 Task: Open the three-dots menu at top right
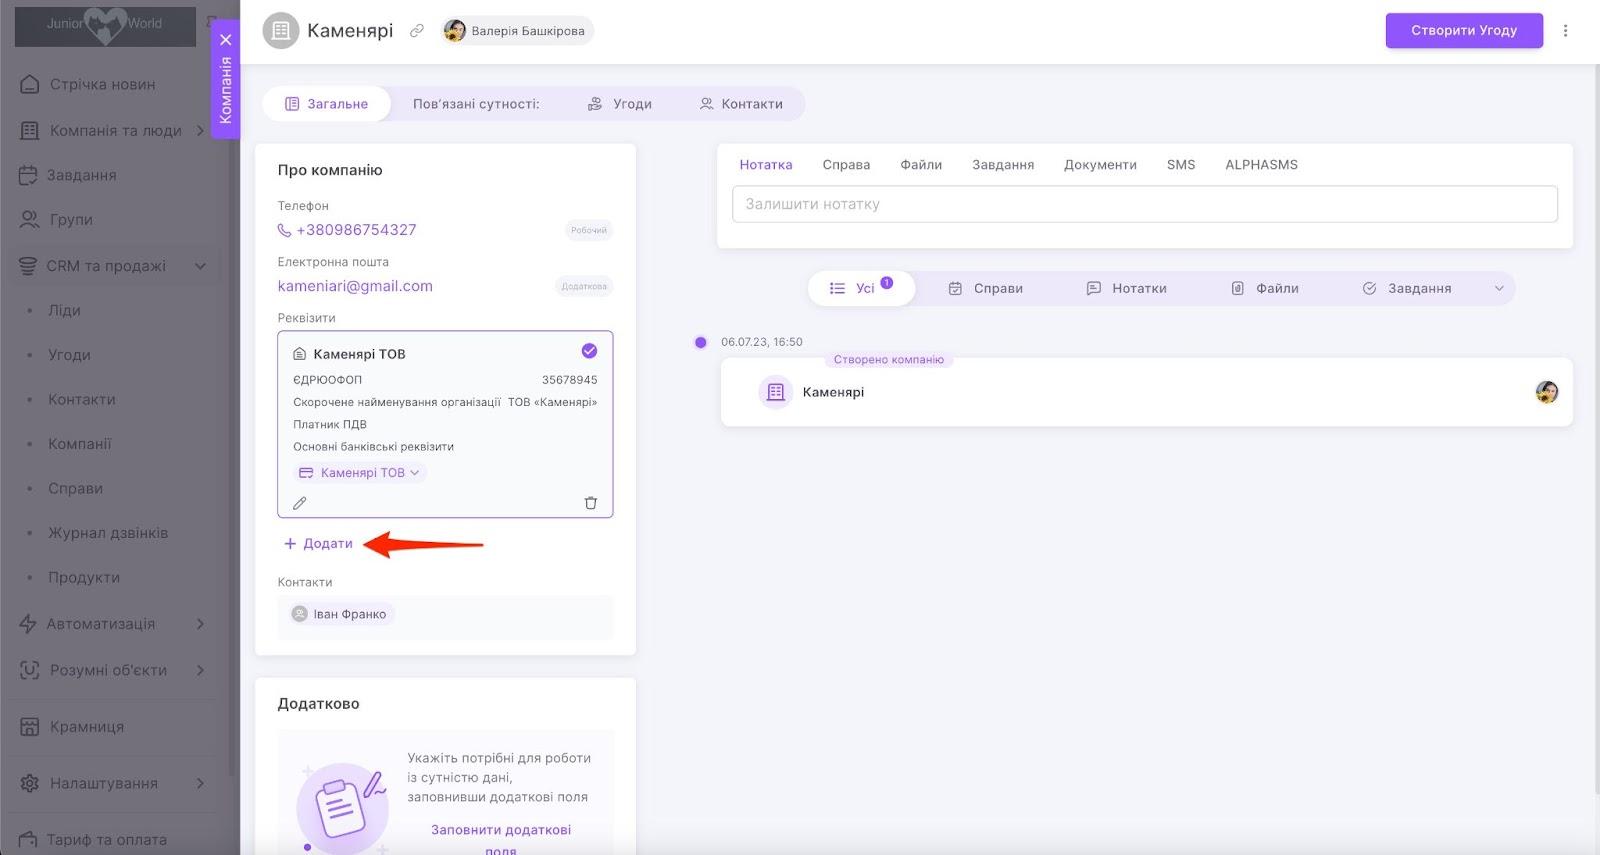point(1565,31)
